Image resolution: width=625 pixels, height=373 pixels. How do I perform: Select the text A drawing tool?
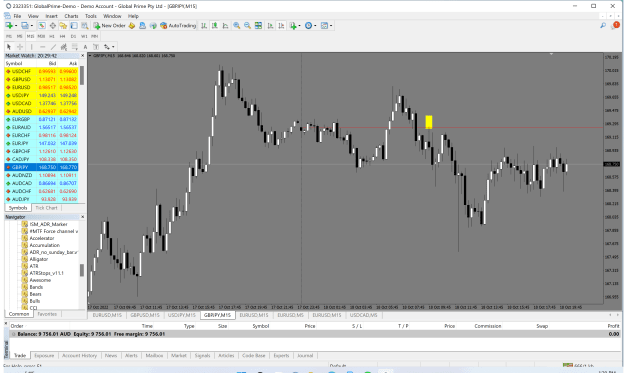coord(85,47)
